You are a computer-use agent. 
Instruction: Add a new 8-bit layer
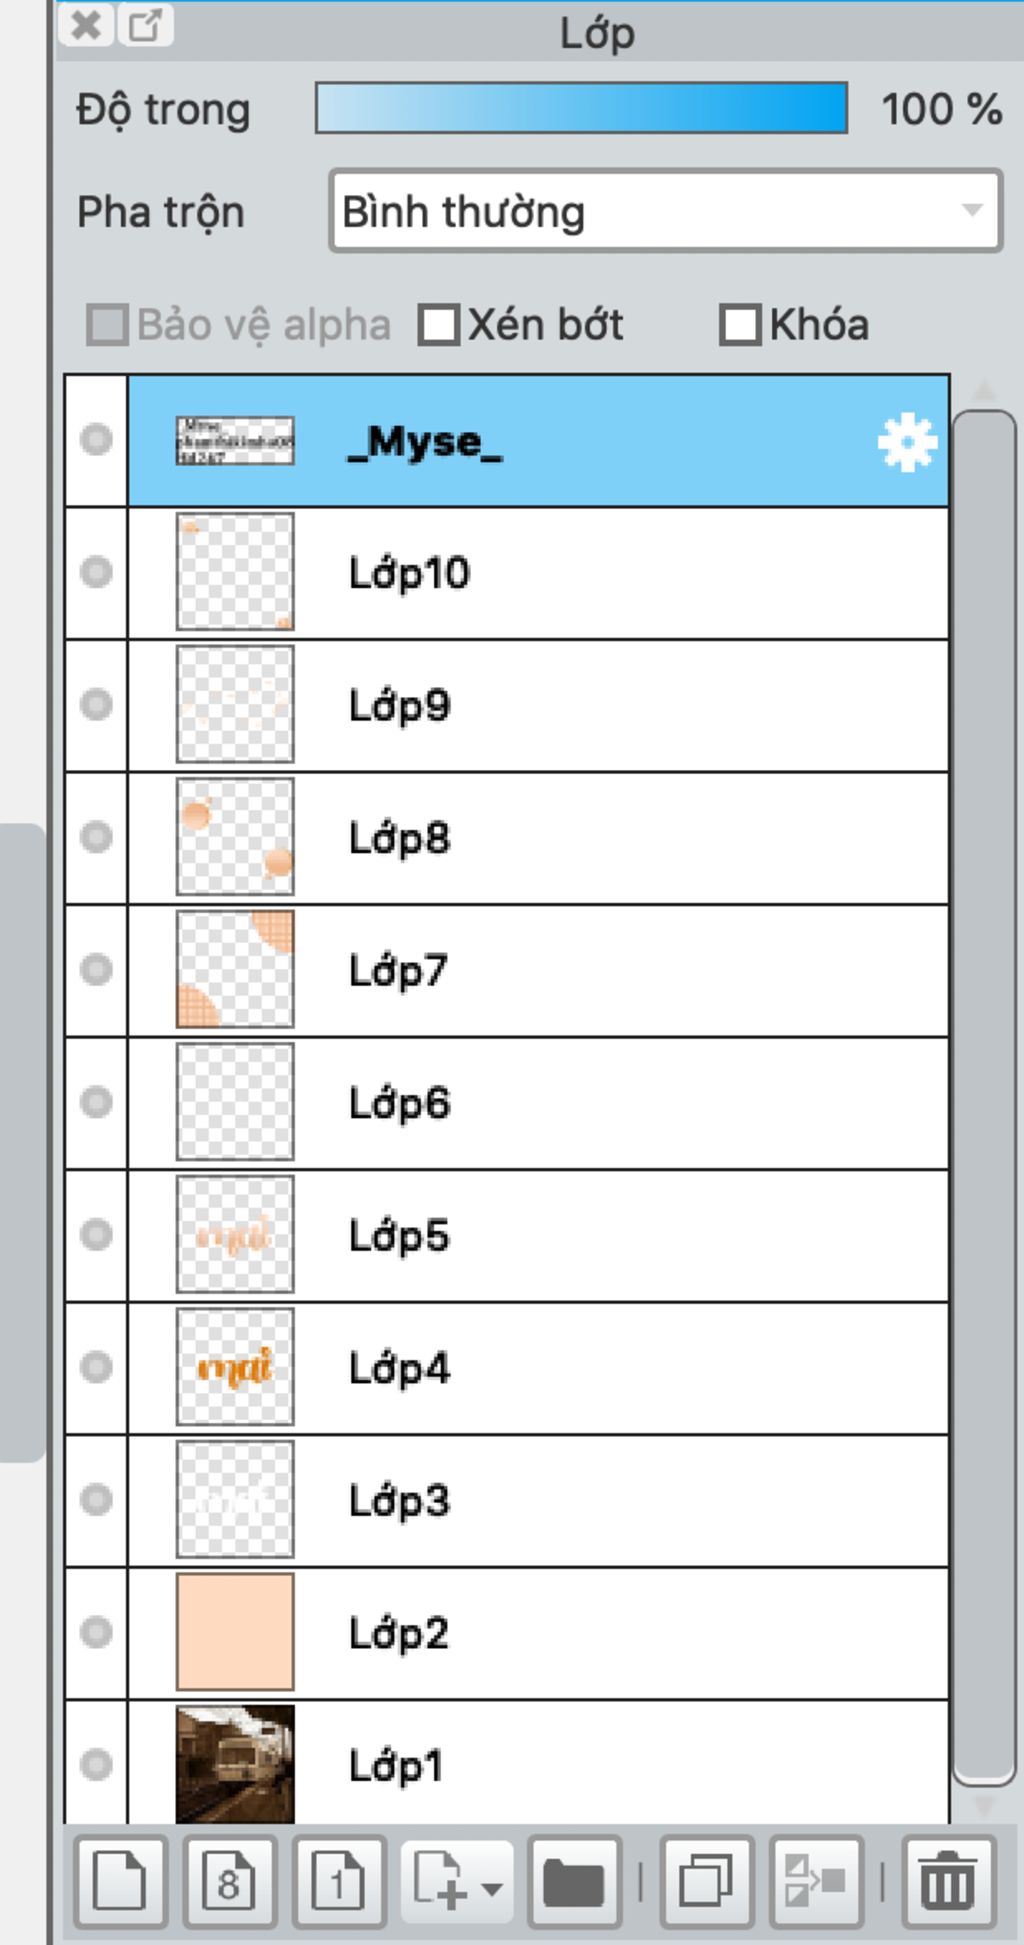(x=229, y=1882)
